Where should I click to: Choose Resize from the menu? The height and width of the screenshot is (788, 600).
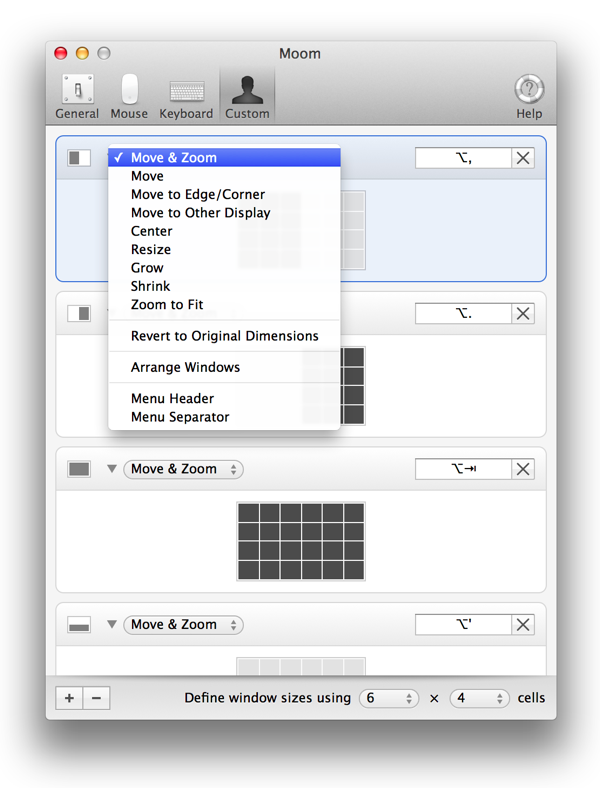click(224, 249)
